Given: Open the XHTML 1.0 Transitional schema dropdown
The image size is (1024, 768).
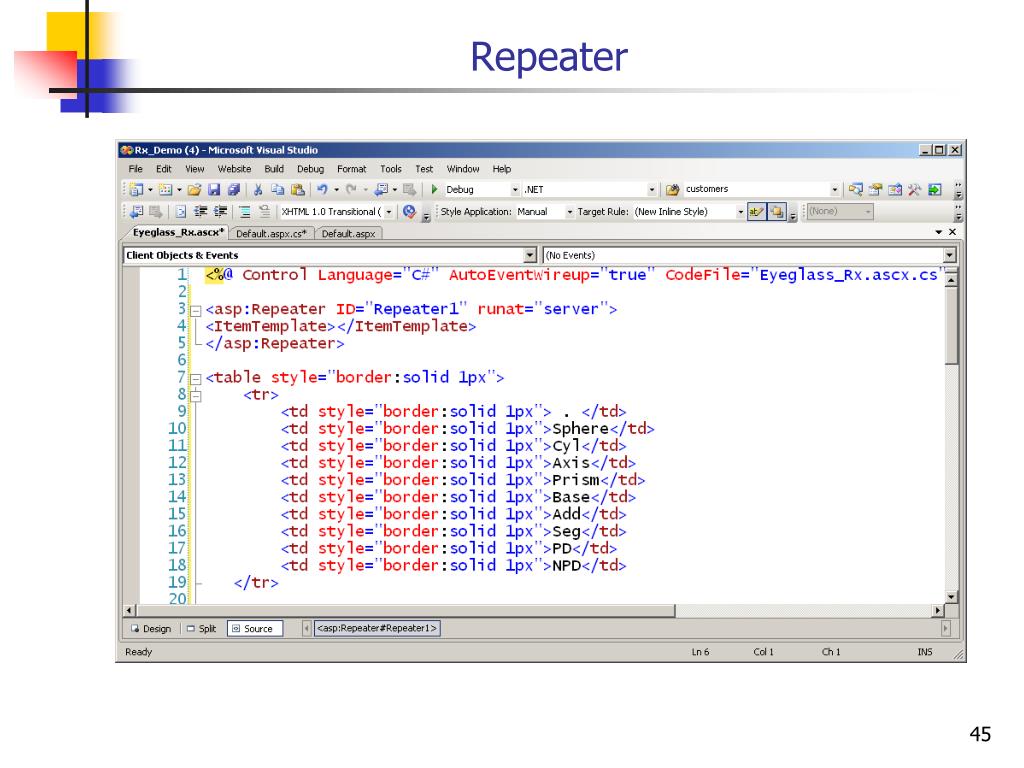Looking at the screenshot, I should click(x=389, y=212).
